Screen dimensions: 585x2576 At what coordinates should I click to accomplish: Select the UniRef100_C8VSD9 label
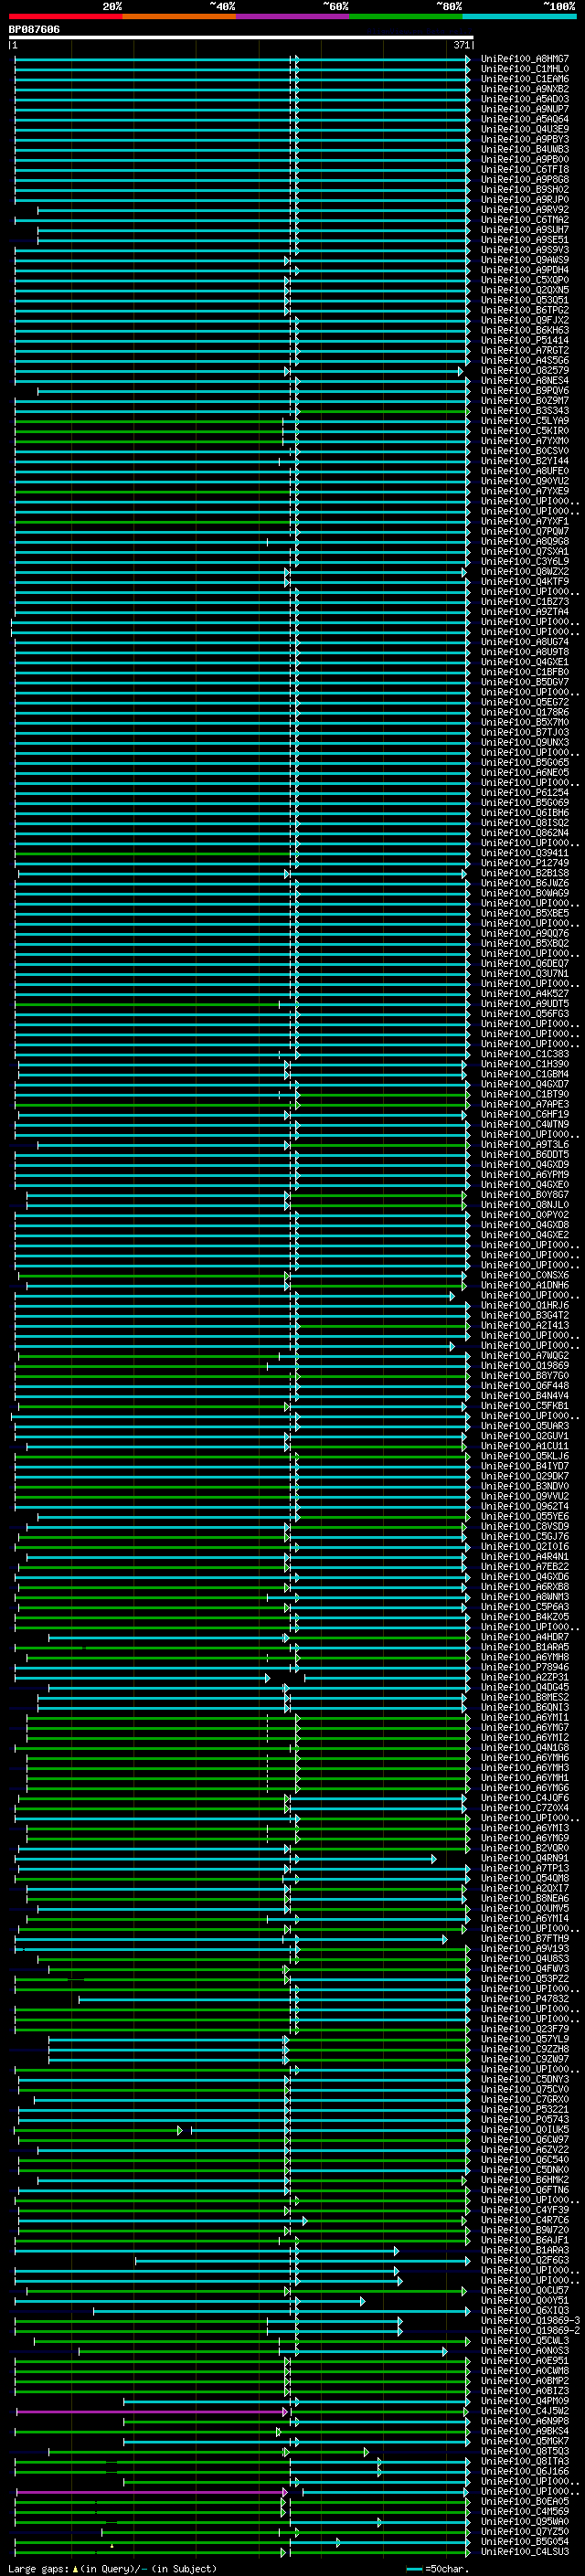tap(524, 1526)
